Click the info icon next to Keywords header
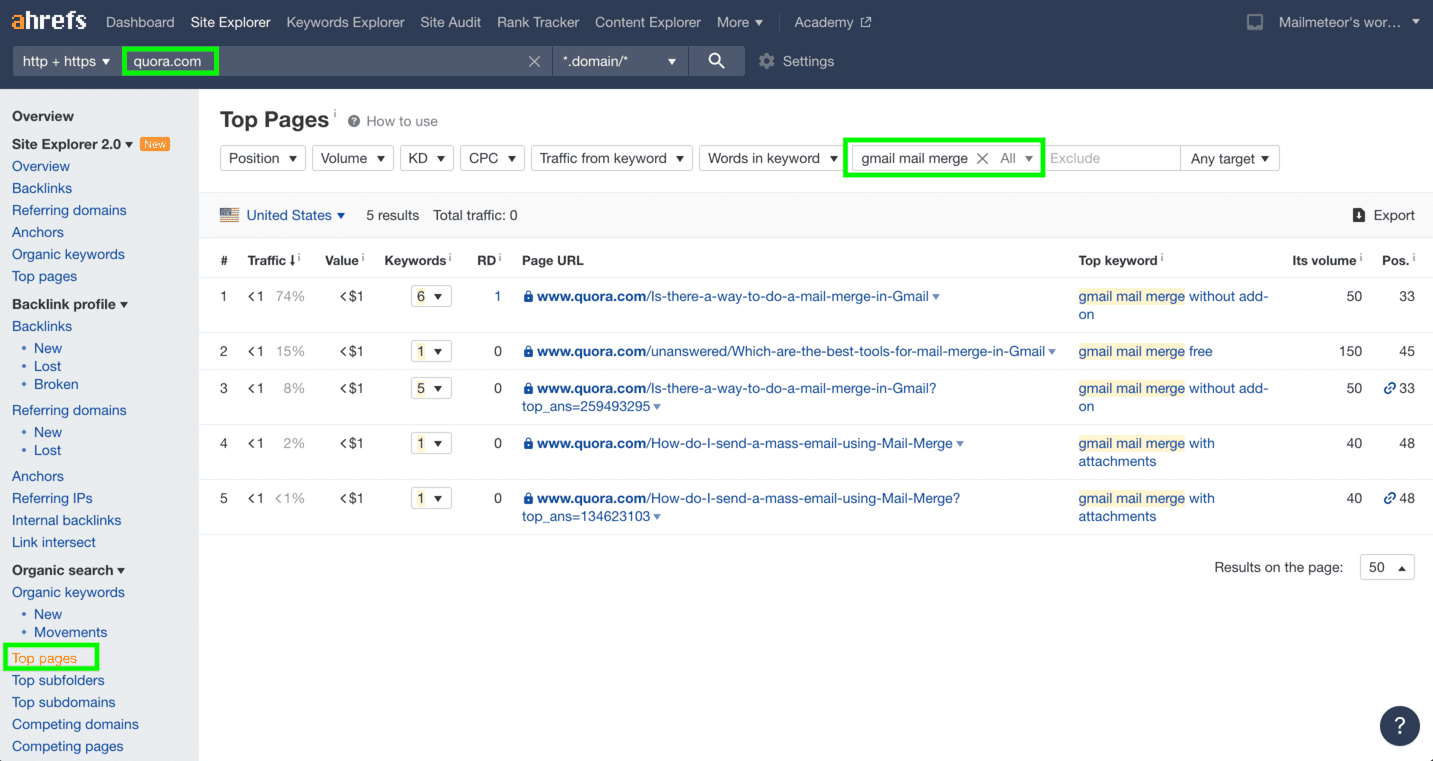The image size is (1433, 761). pos(452,258)
